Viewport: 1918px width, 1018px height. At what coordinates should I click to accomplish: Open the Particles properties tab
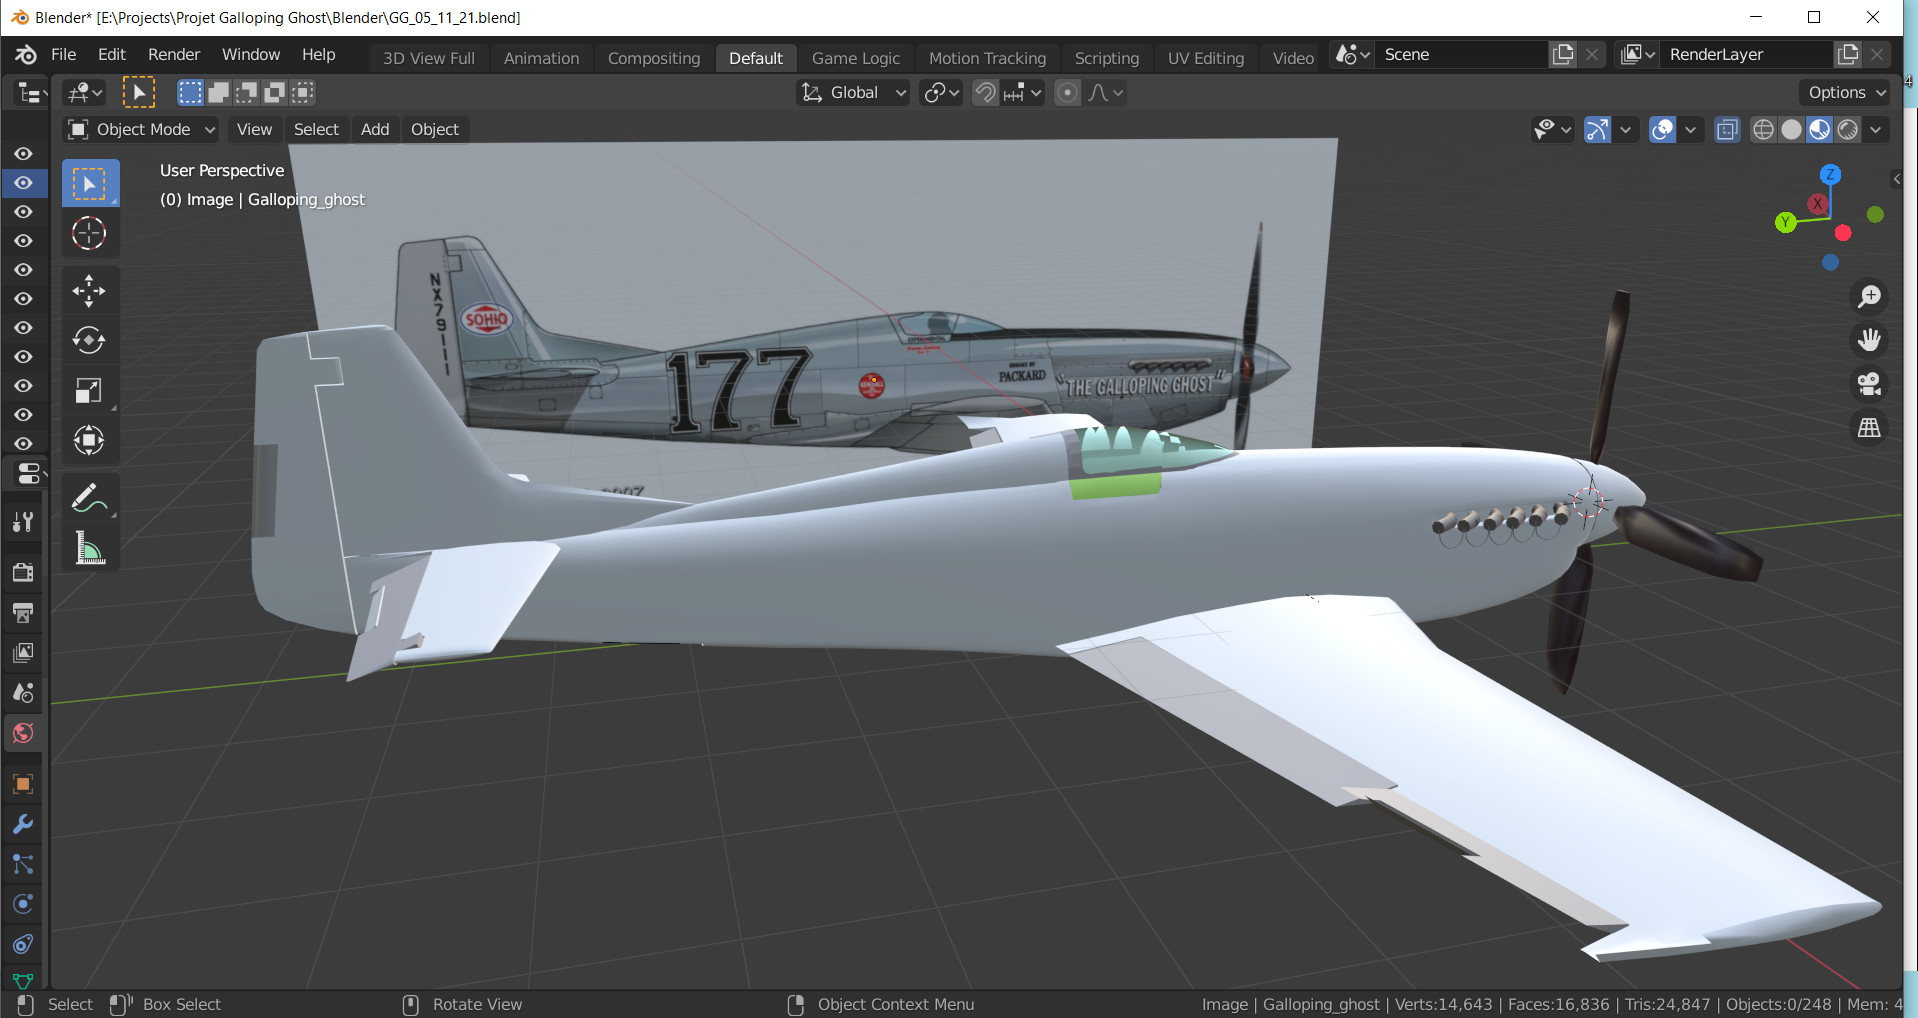[23, 864]
